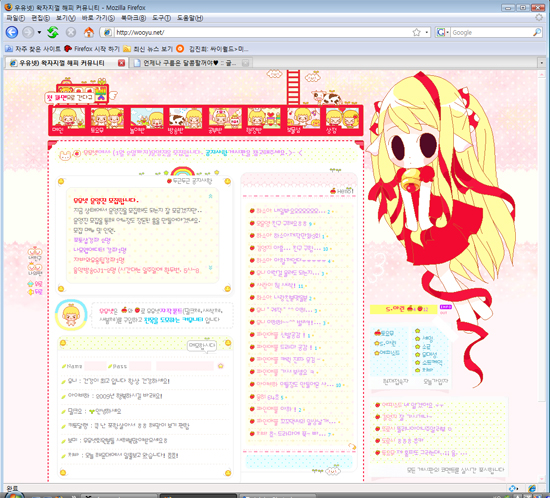The height and width of the screenshot is (498, 550).
Task: Click the Pass input field in guestbook
Action: tap(140, 366)
